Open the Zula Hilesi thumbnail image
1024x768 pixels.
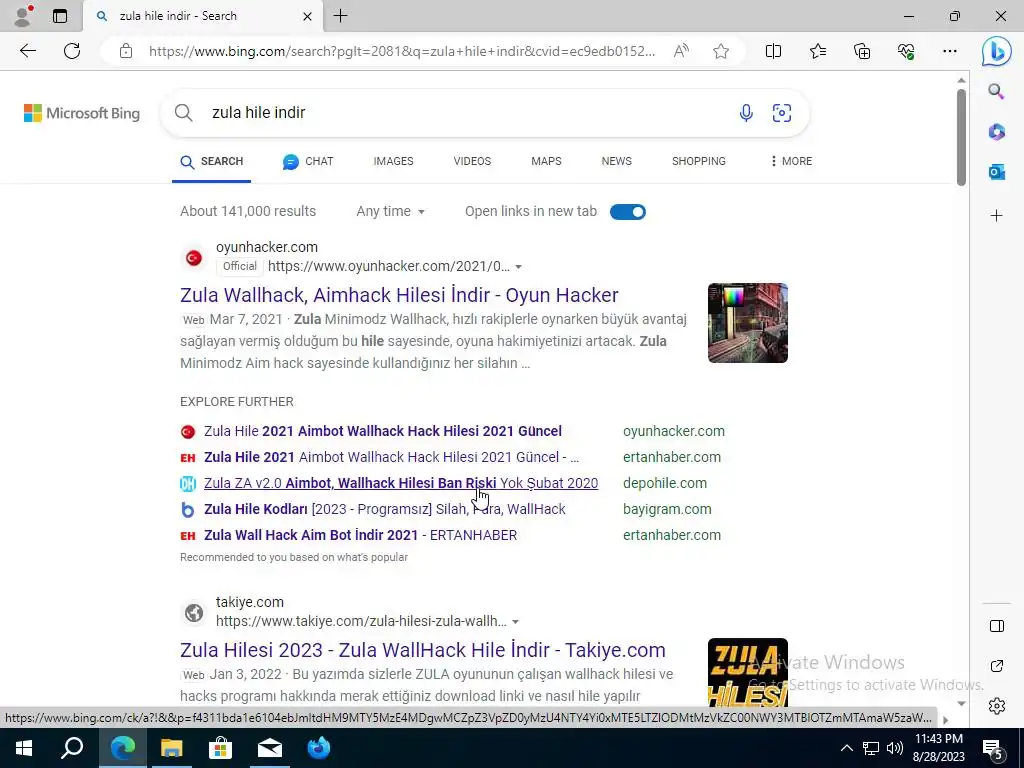coord(748,673)
